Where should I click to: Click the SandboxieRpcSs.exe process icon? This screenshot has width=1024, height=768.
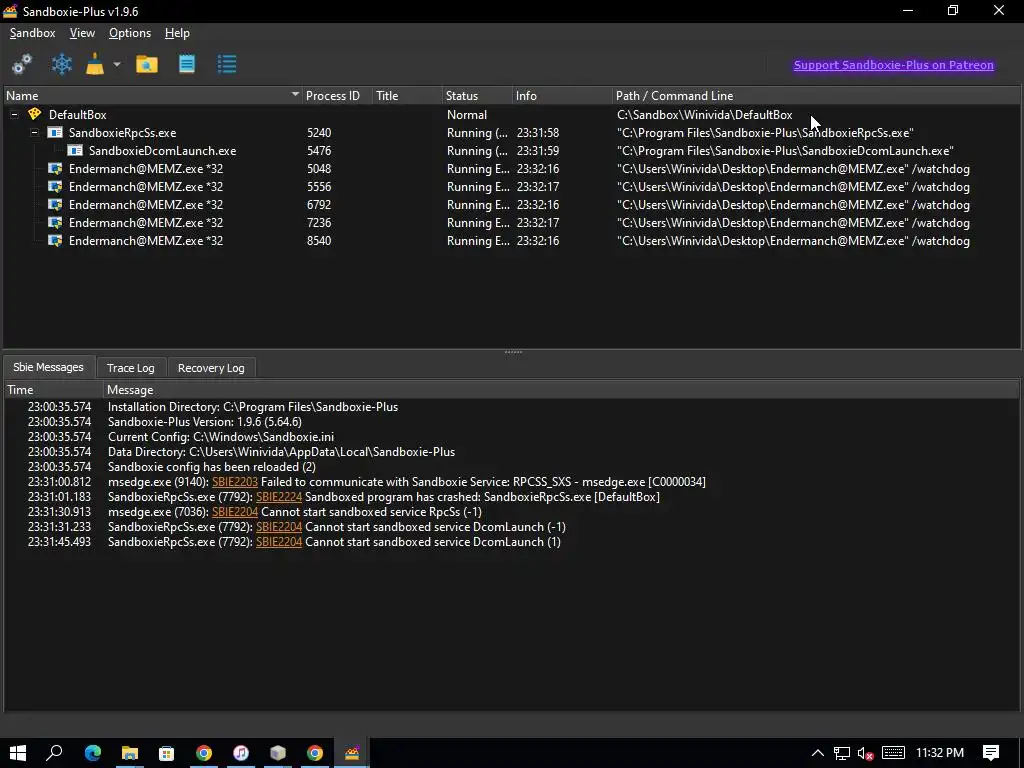click(x=55, y=133)
